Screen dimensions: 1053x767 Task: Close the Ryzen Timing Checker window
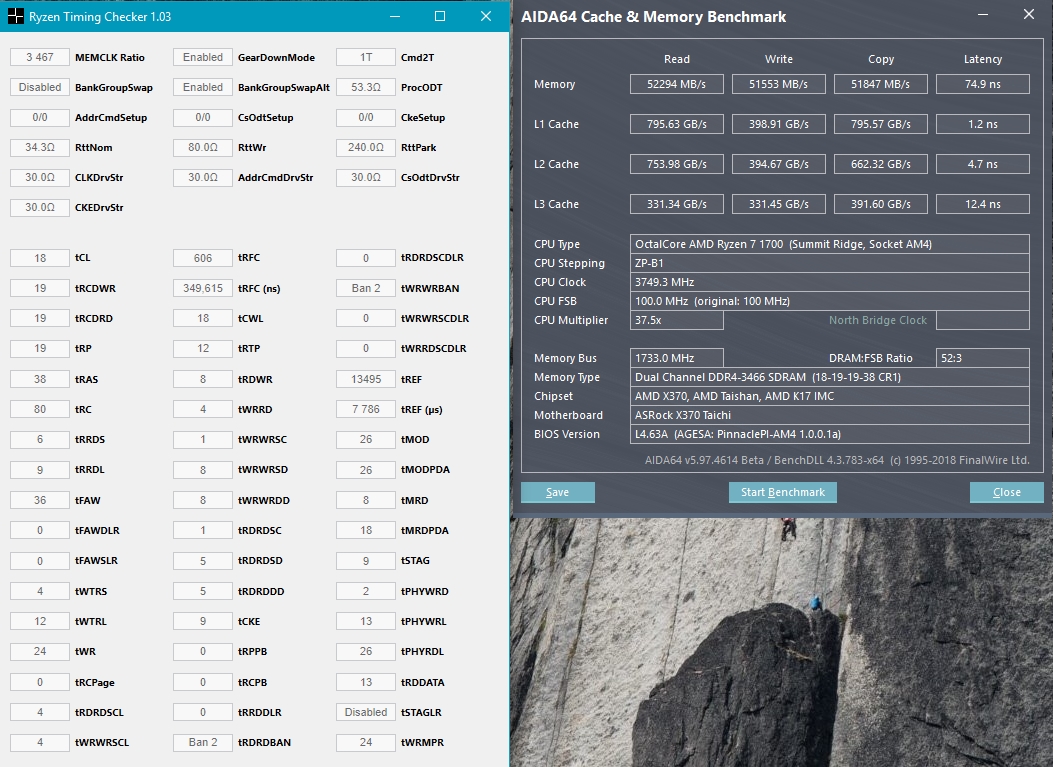point(486,16)
